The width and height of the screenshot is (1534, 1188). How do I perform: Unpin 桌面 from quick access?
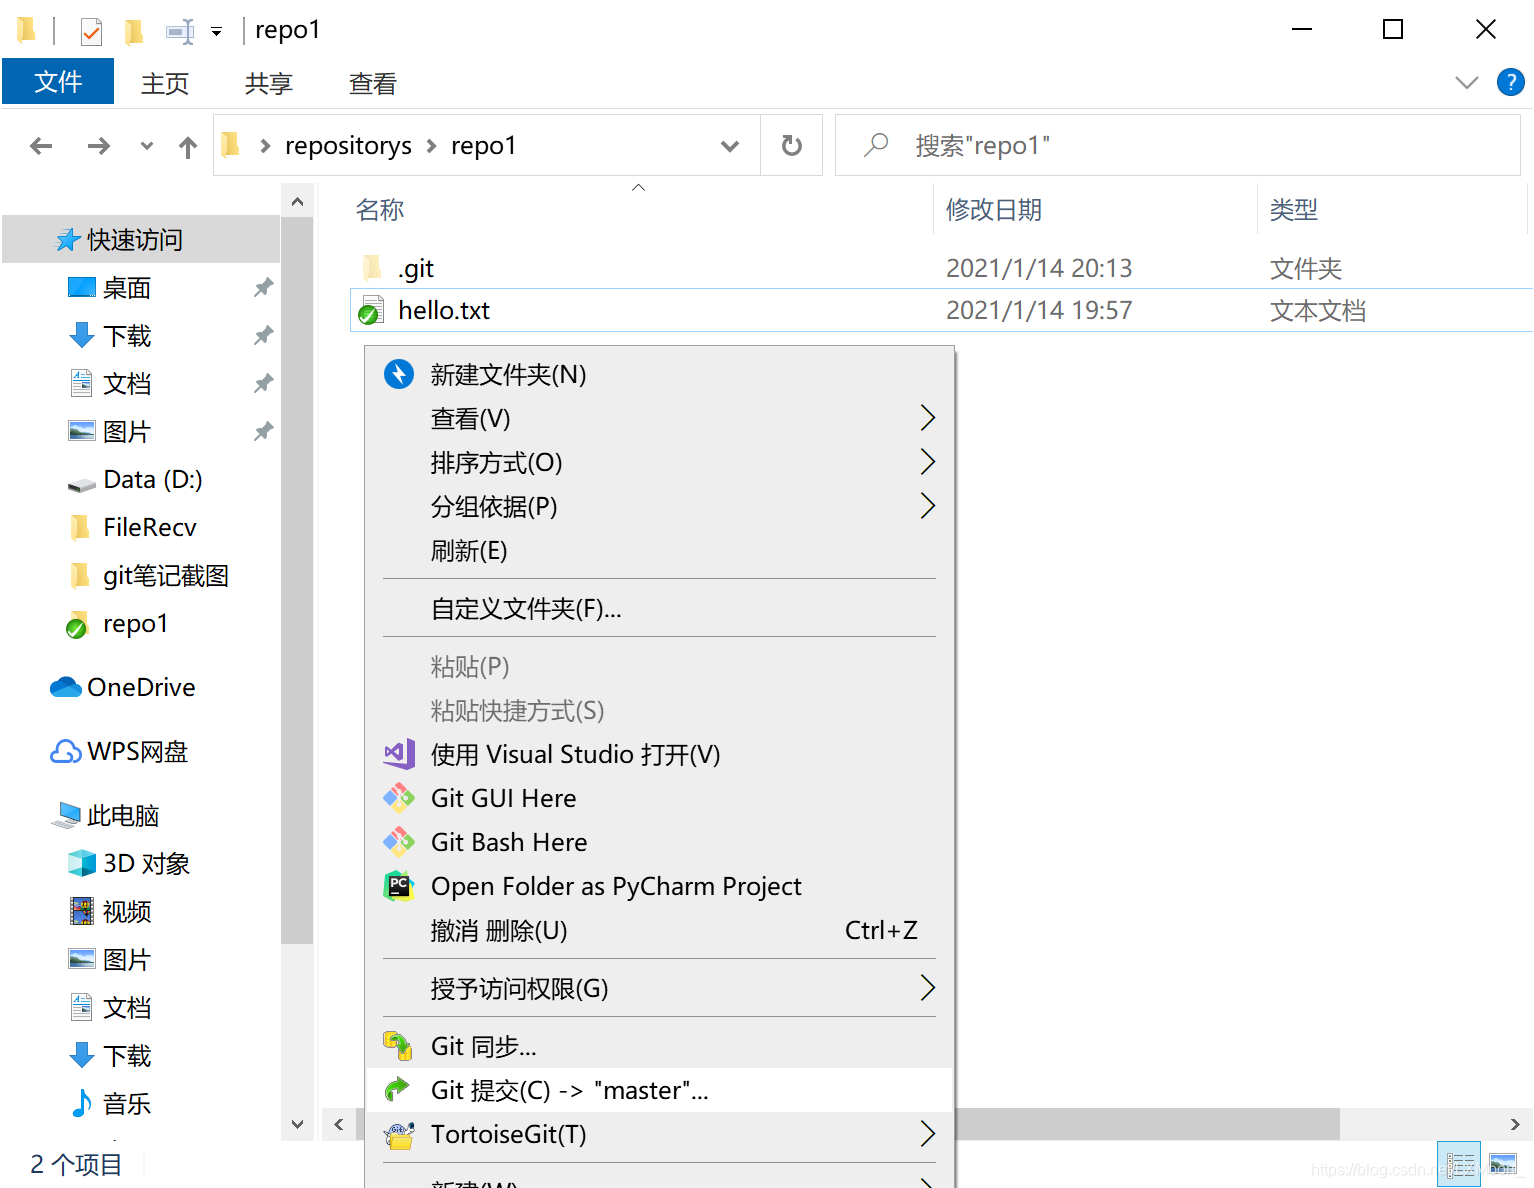pos(263,288)
